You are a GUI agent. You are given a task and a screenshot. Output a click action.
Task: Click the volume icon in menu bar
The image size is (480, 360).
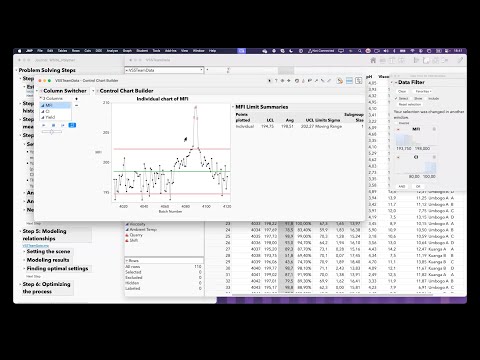386,51
